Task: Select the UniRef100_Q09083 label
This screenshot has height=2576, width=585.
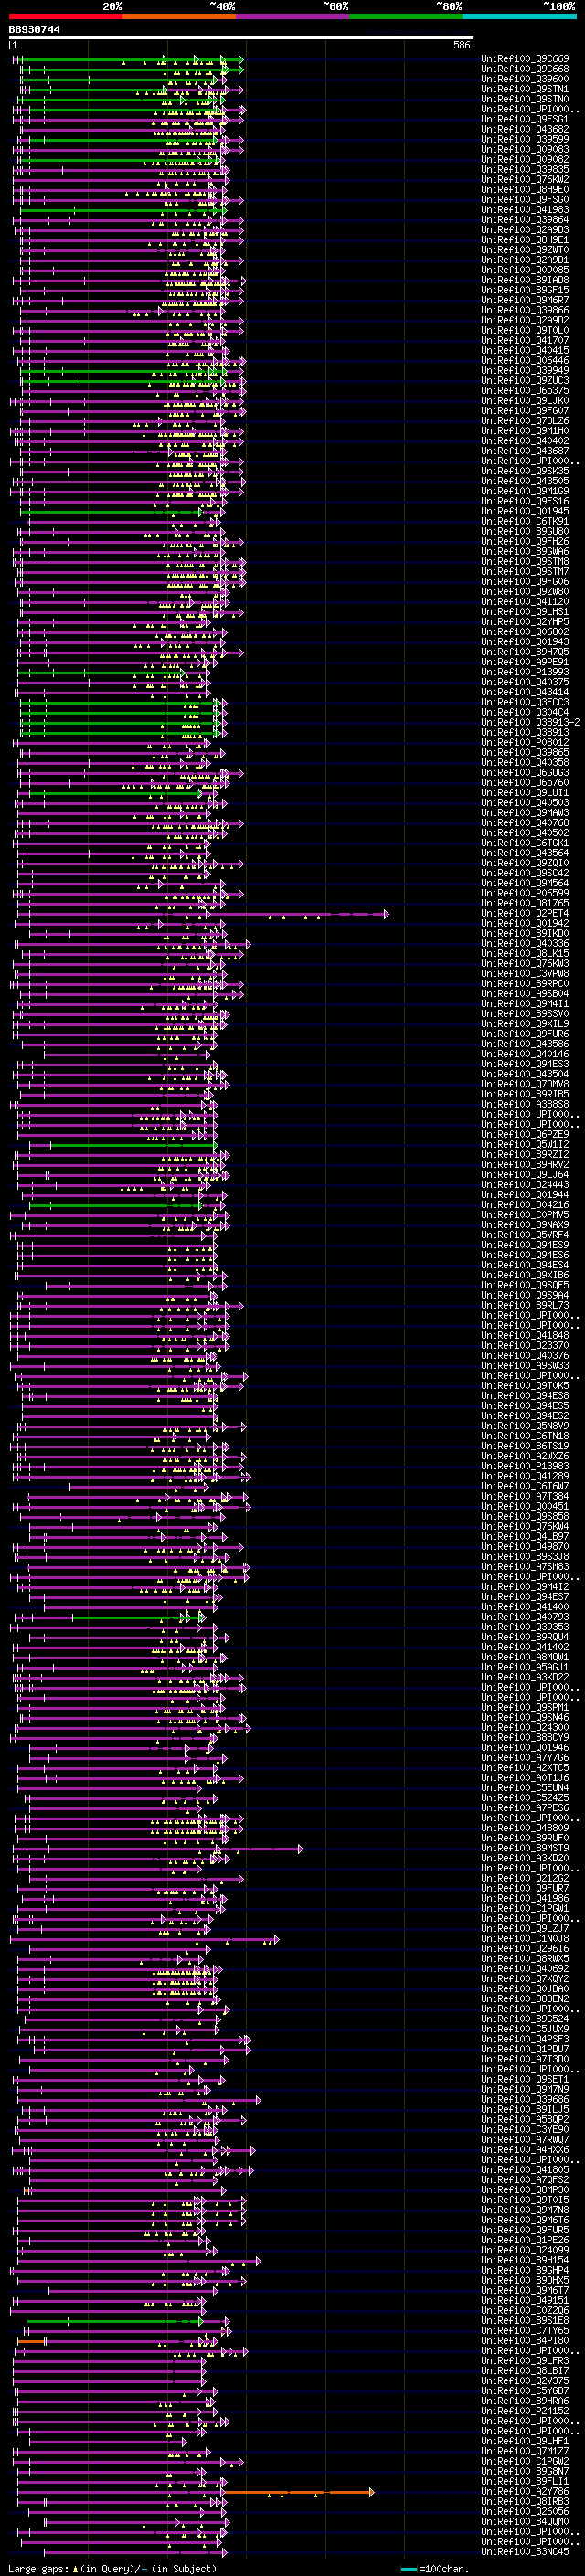Action: click(525, 149)
